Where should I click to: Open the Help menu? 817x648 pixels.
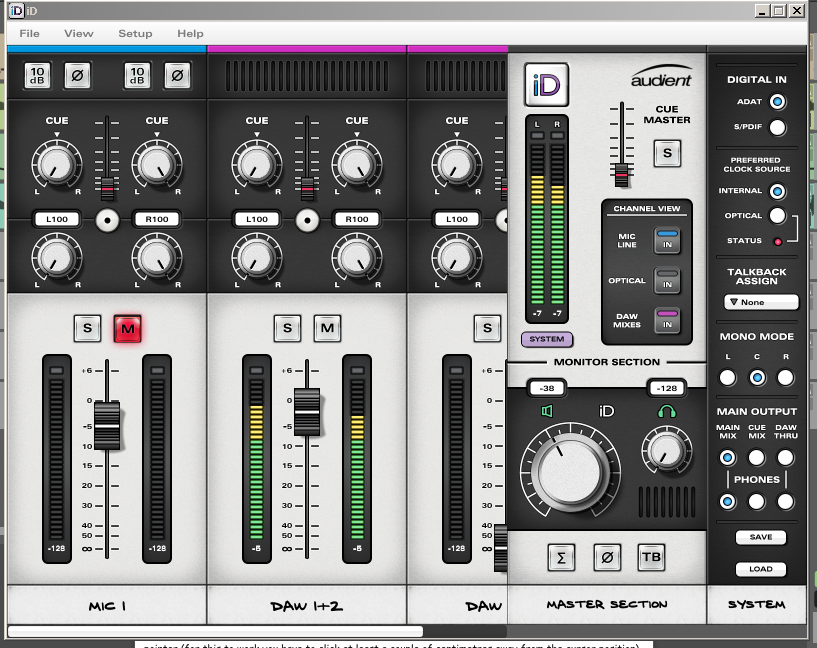pos(190,33)
